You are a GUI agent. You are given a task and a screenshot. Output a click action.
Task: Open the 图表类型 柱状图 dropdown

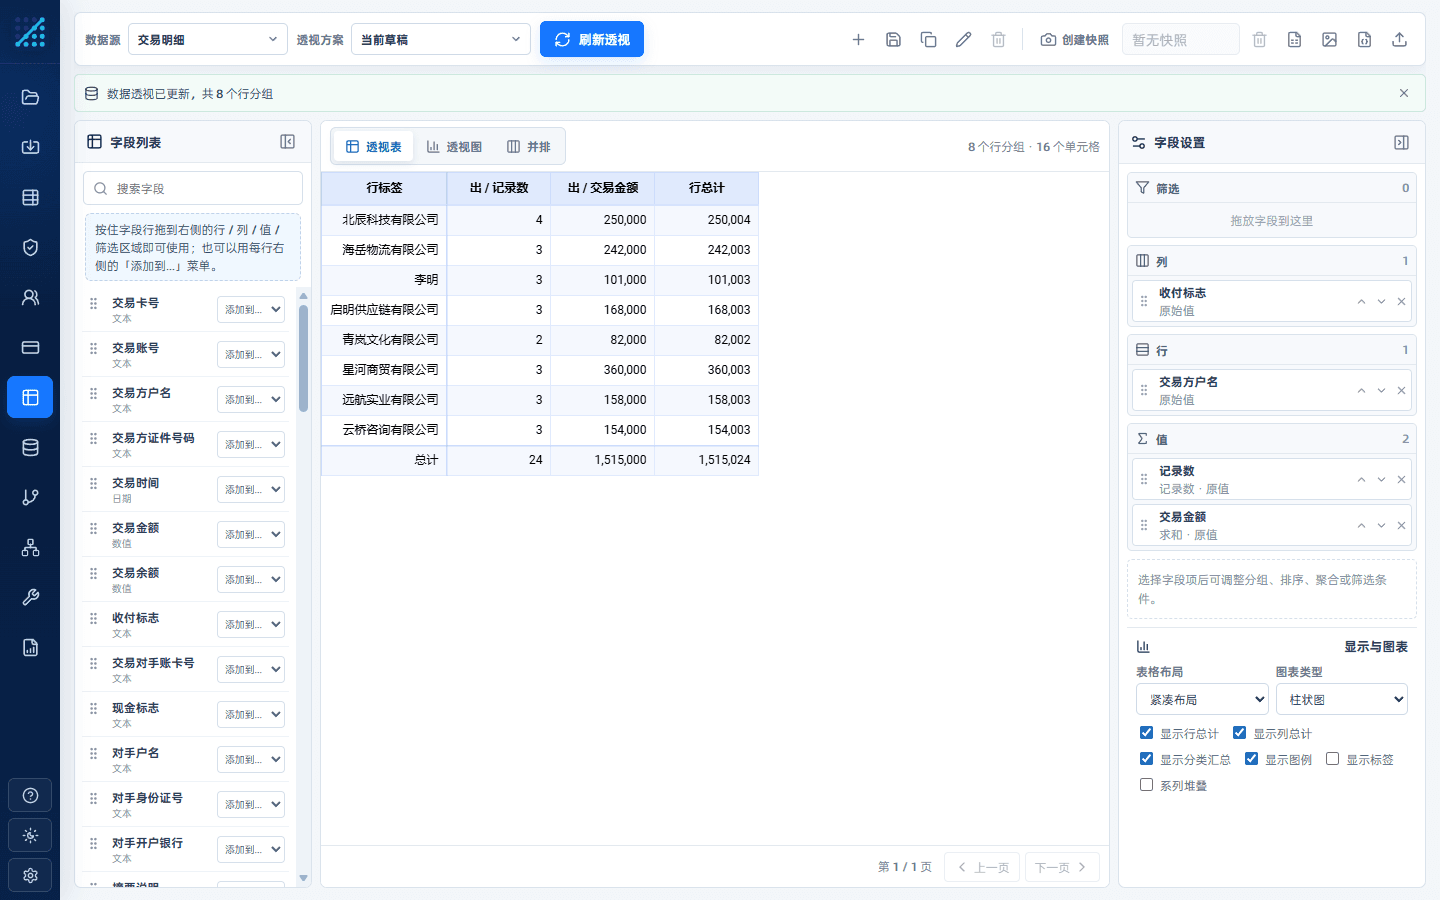point(1341,699)
